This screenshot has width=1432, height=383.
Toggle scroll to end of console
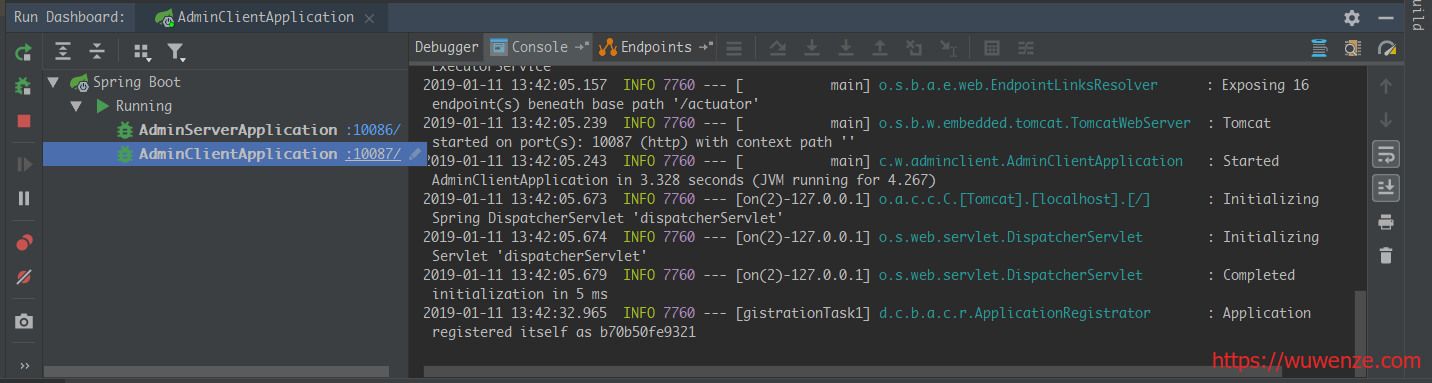click(1386, 188)
